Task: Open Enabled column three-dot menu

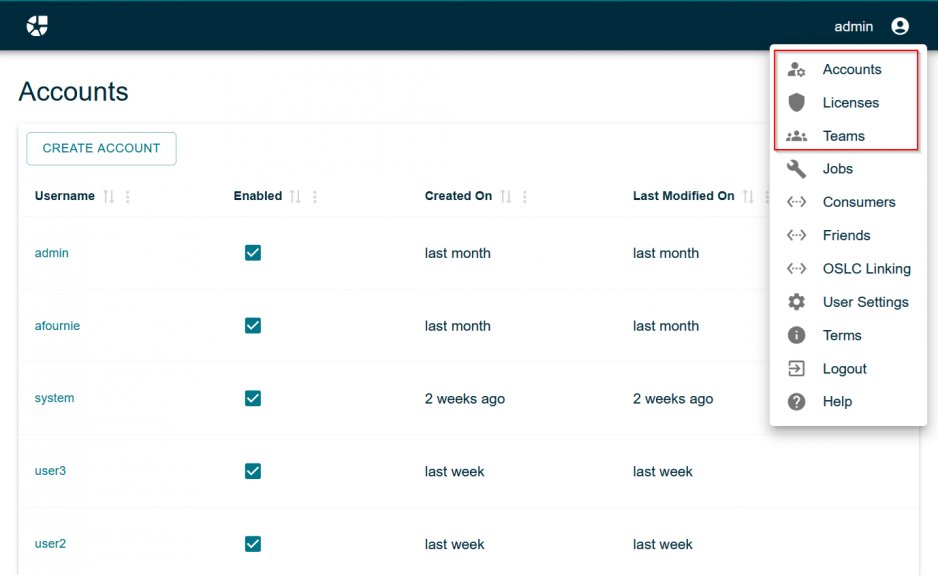Action: coord(315,197)
